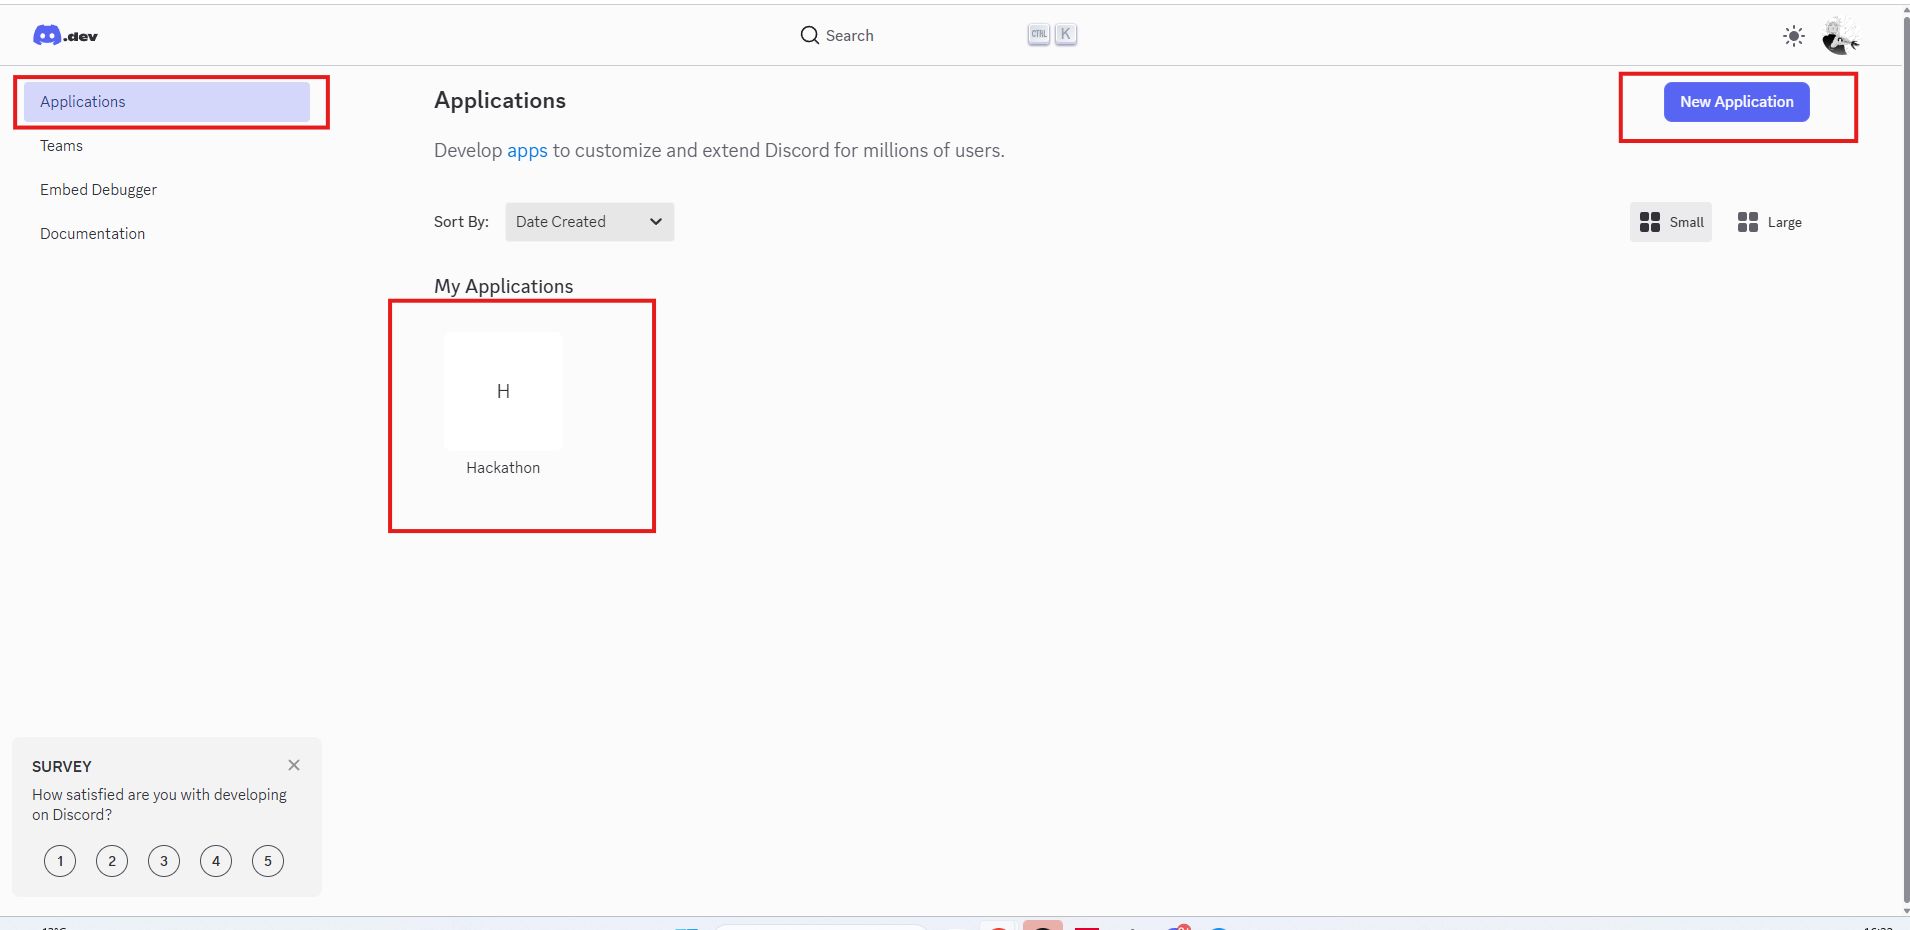Expand the Sort By Date Created dropdown

pyautogui.click(x=589, y=222)
